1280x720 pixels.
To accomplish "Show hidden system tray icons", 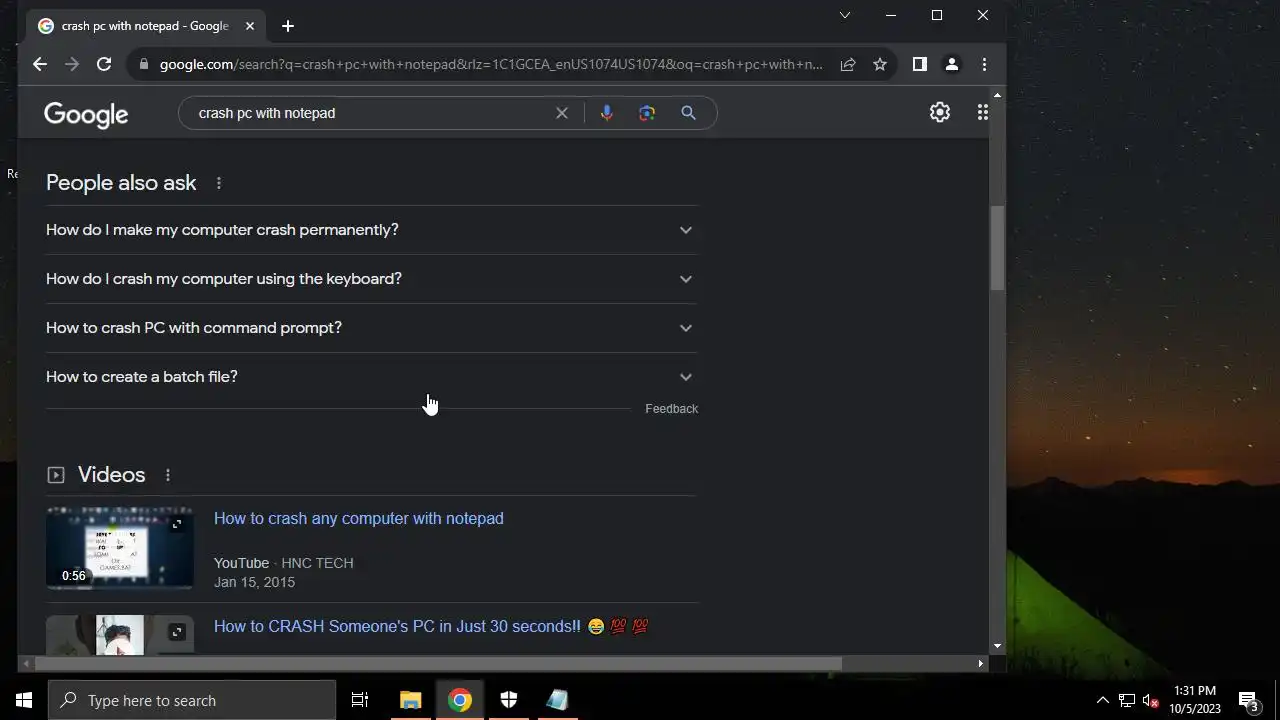I will [x=1103, y=700].
